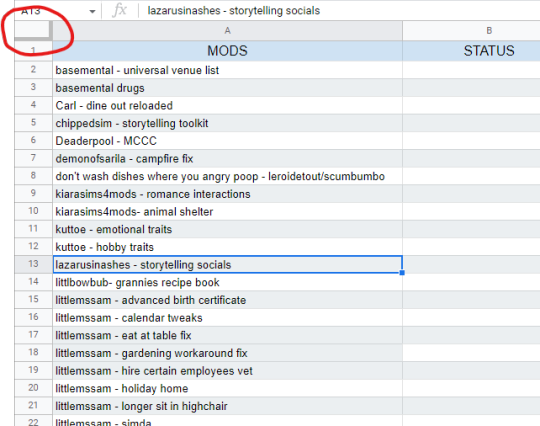Select column A header
Screen dimensions: 540x426
coord(227,31)
